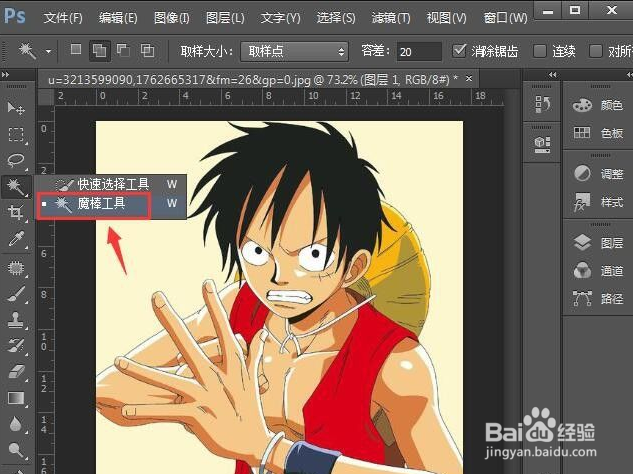Toggle the 连续 contiguous checkbox
The height and width of the screenshot is (474, 633).
(x=539, y=51)
